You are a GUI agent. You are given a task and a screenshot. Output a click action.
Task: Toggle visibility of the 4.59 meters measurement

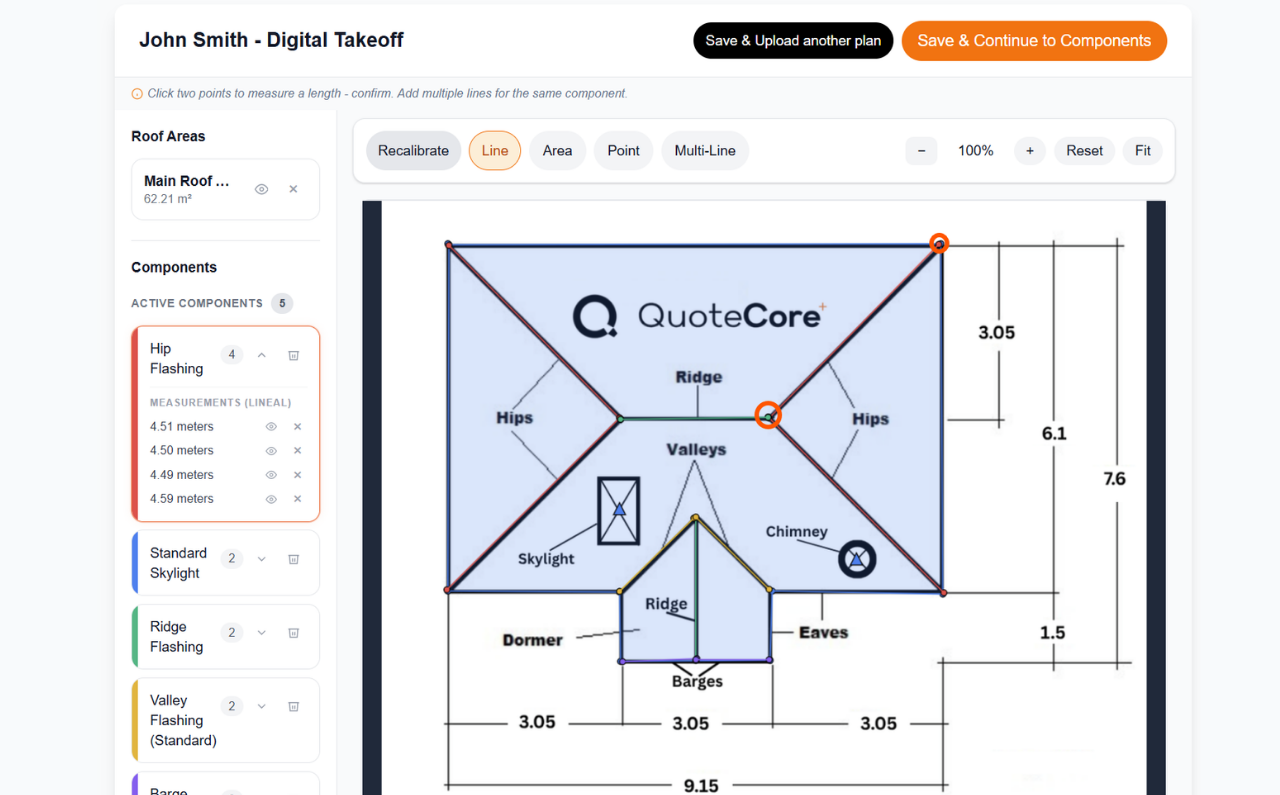pos(271,499)
